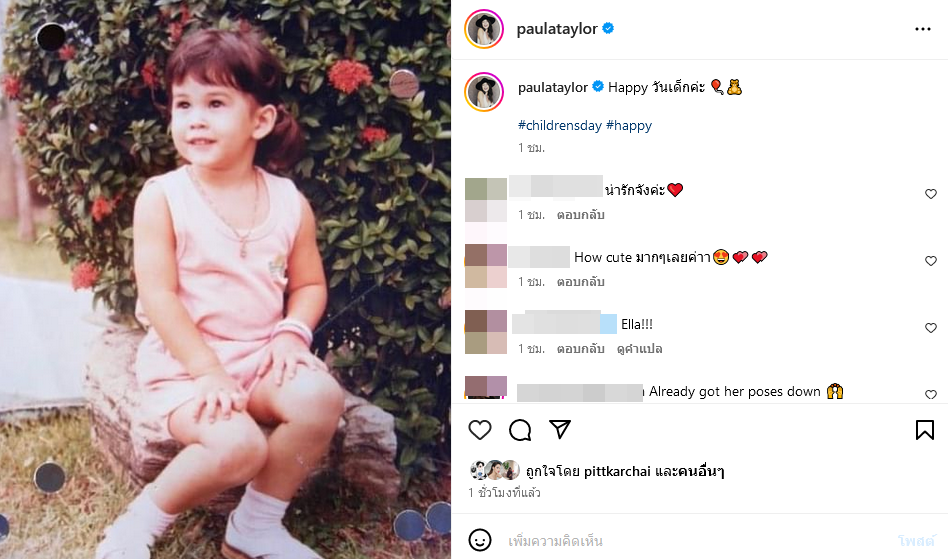Like the post with heart icon
Viewport: 948px width, 559px height.
click(480, 430)
